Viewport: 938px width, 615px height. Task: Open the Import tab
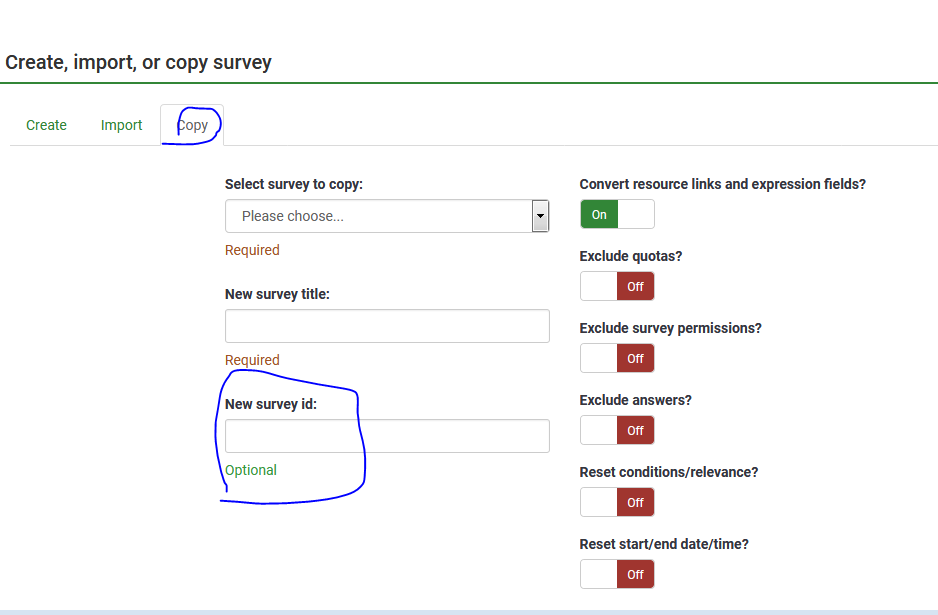[x=121, y=125]
